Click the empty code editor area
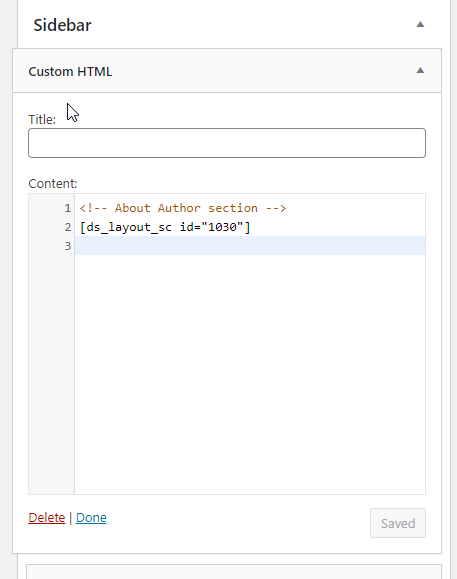Image resolution: width=457 pixels, height=579 pixels. 250,373
